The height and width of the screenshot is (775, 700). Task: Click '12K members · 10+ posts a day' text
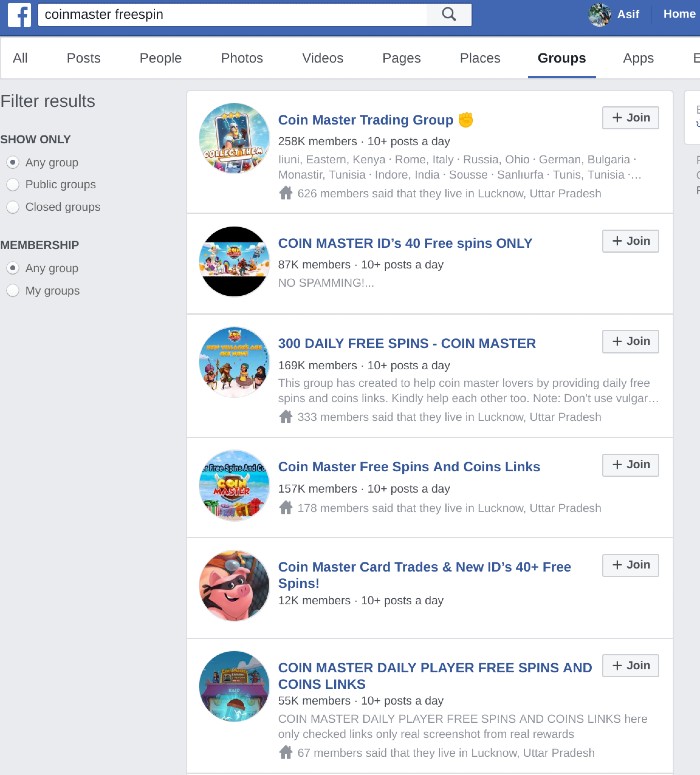pos(361,601)
